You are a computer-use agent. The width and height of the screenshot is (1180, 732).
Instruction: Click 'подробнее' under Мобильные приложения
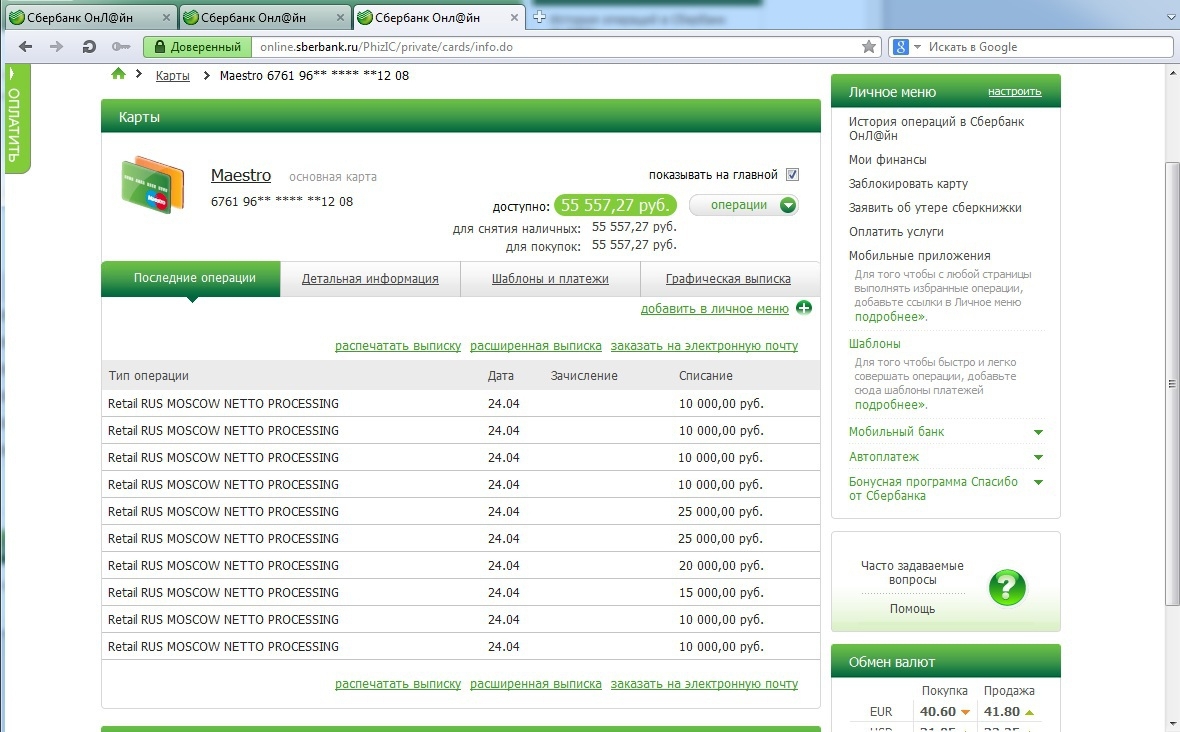(890, 317)
